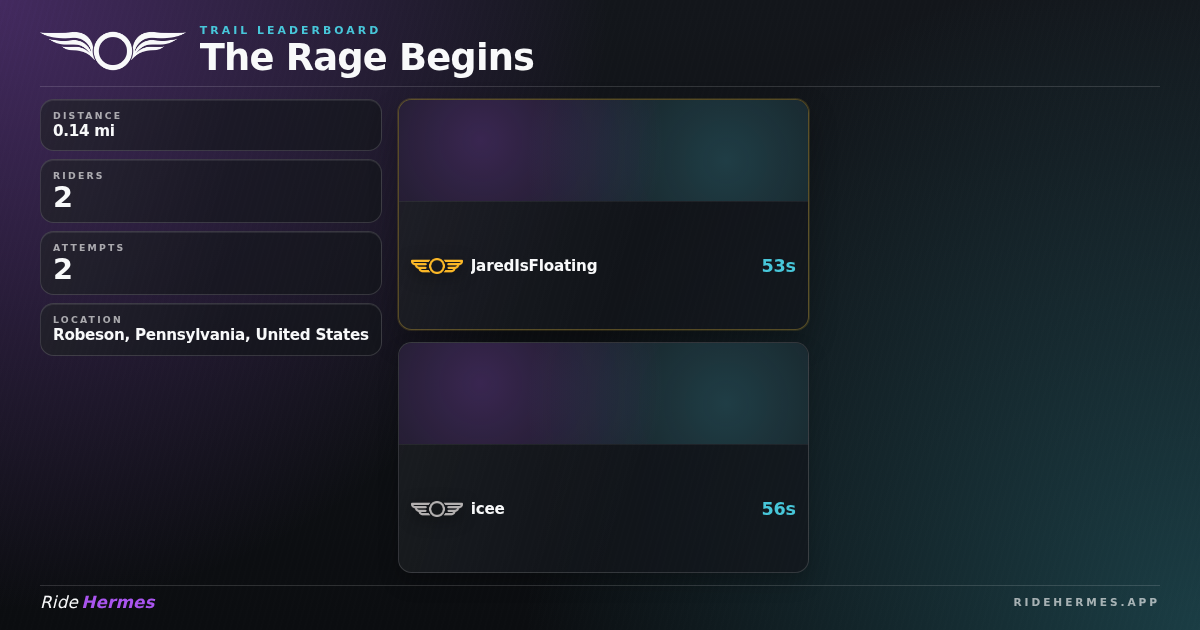Click the purple Hermes word in footer
This screenshot has width=1200, height=630.
point(119,602)
